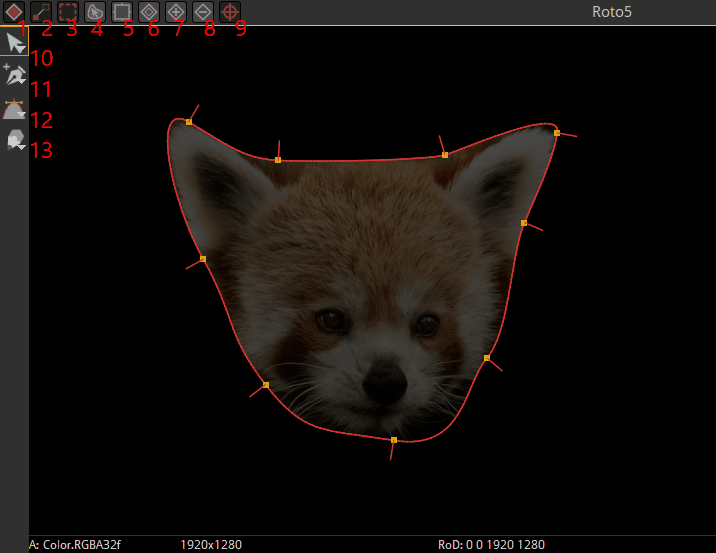This screenshot has height=553, width=716.
Task: Toggle the Feather link button
Action: [41, 12]
